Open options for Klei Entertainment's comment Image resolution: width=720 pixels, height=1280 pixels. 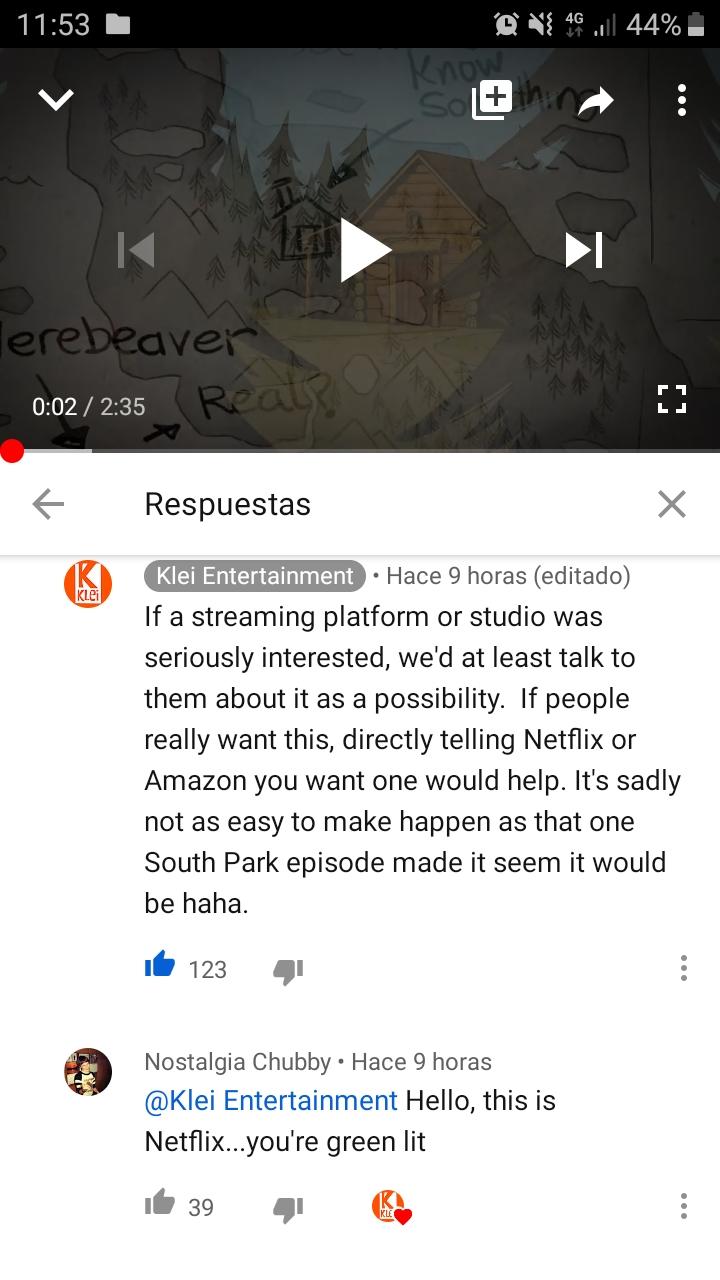tap(683, 968)
